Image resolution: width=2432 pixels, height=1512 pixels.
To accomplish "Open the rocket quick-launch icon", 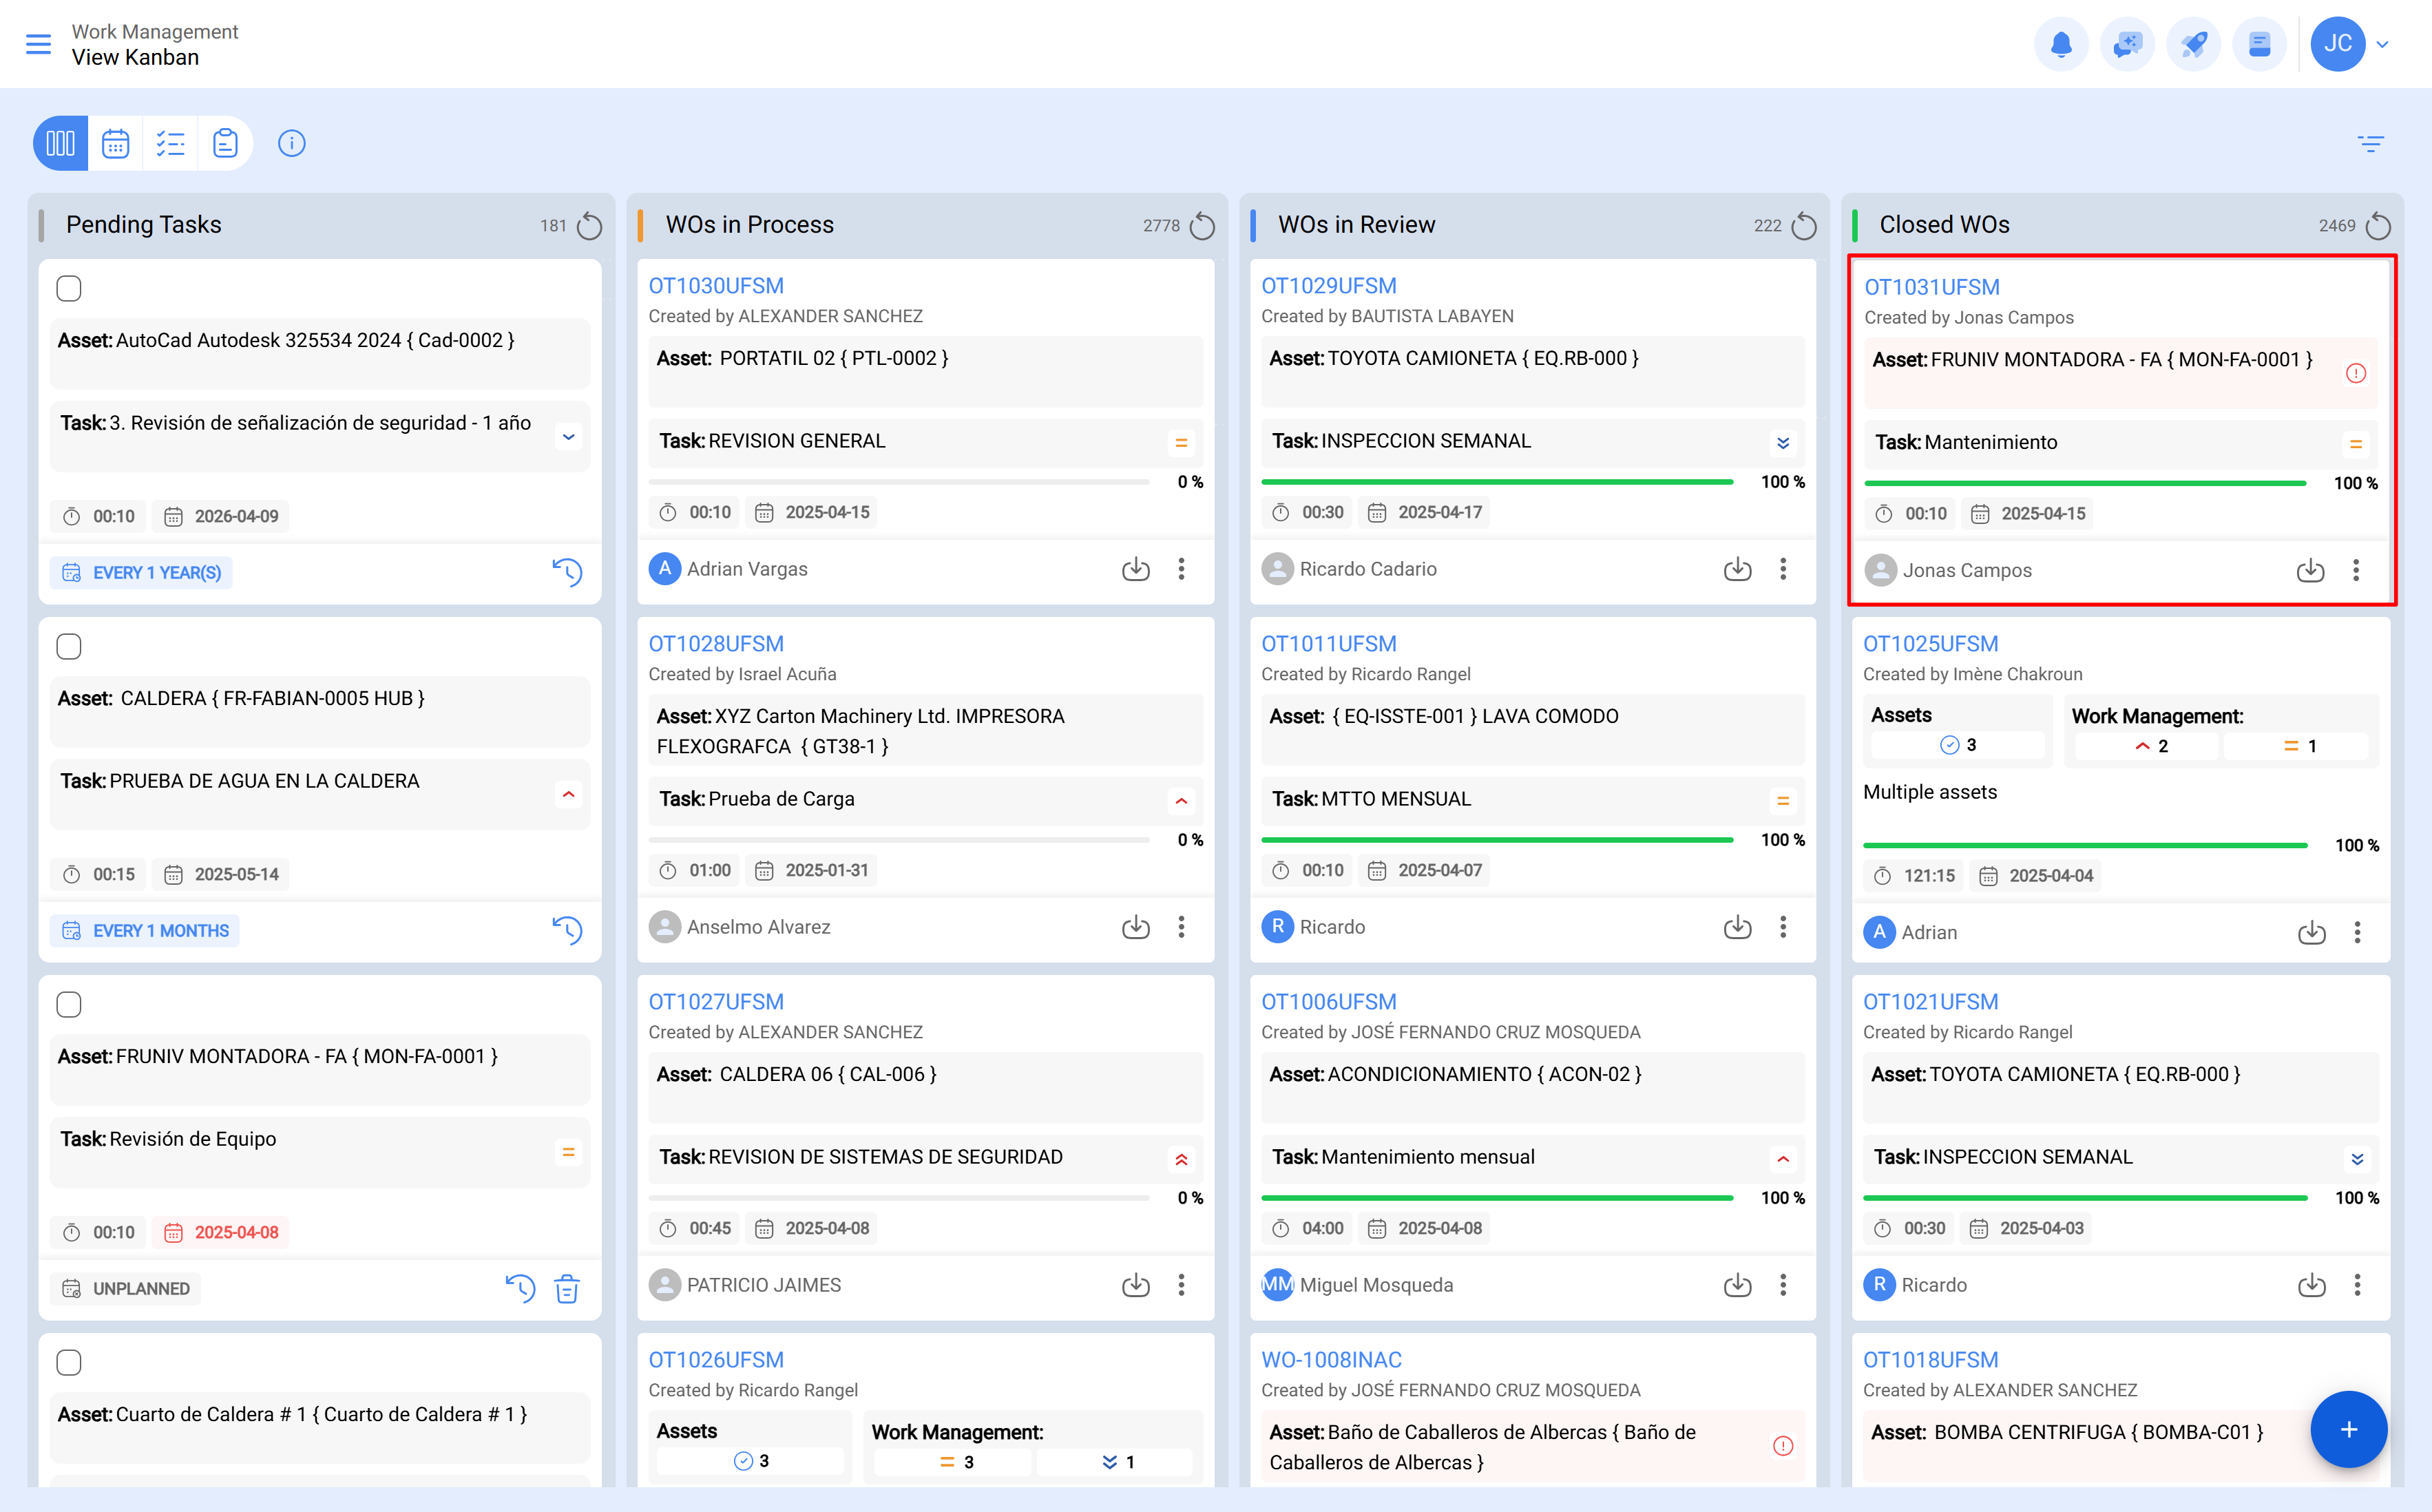I will click(x=2193, y=44).
